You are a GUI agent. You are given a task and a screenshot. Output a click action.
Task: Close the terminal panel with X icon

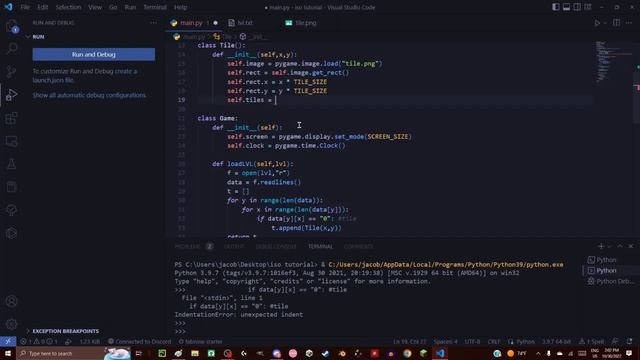point(631,246)
